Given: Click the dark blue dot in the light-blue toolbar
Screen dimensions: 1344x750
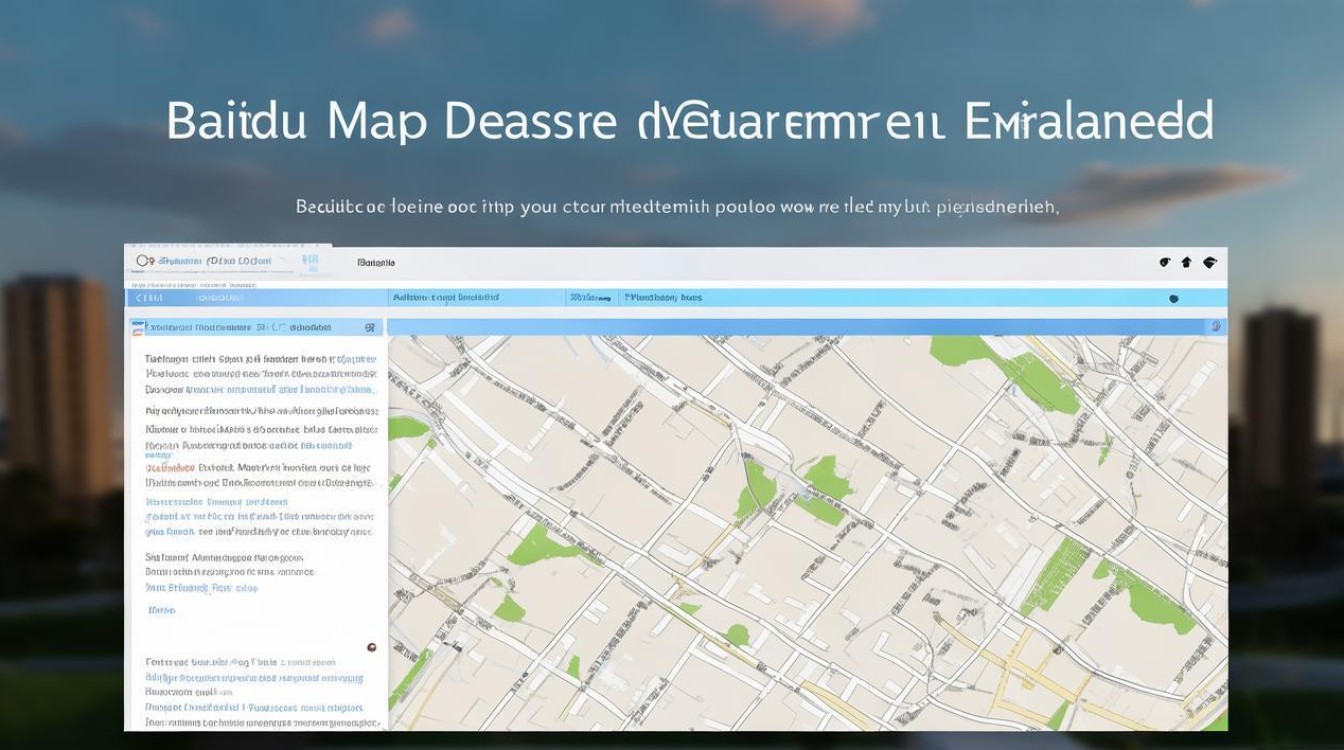Looking at the screenshot, I should [x=1173, y=298].
